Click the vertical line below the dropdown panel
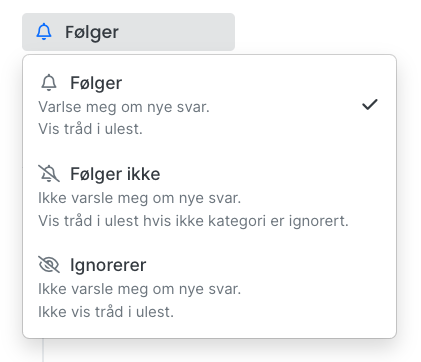This screenshot has width=421, height=362. click(x=43, y=350)
